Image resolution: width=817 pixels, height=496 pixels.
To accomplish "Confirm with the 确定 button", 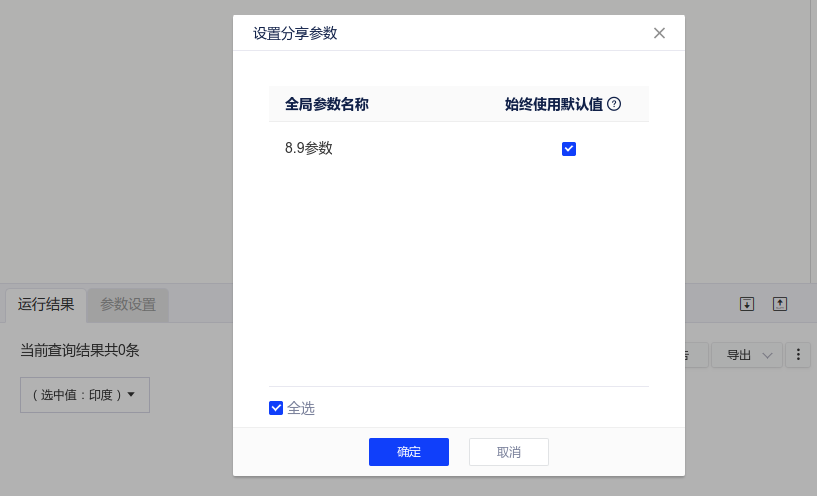I will point(408,452).
